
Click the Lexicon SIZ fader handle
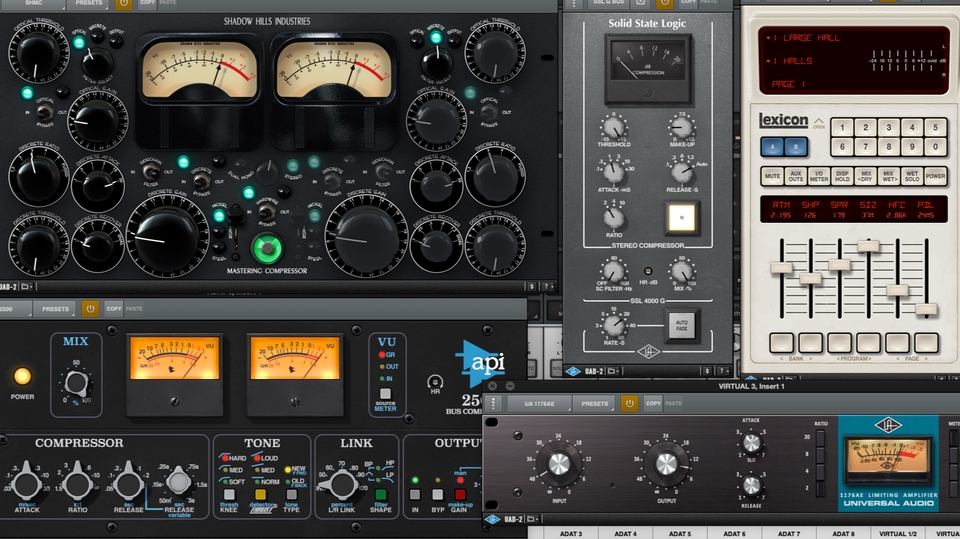tap(868, 246)
